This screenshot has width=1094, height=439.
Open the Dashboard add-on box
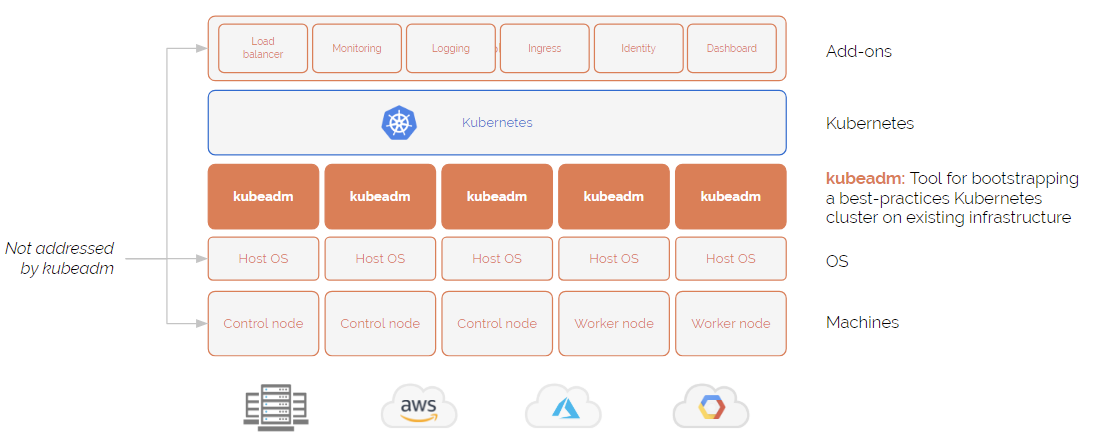click(731, 48)
